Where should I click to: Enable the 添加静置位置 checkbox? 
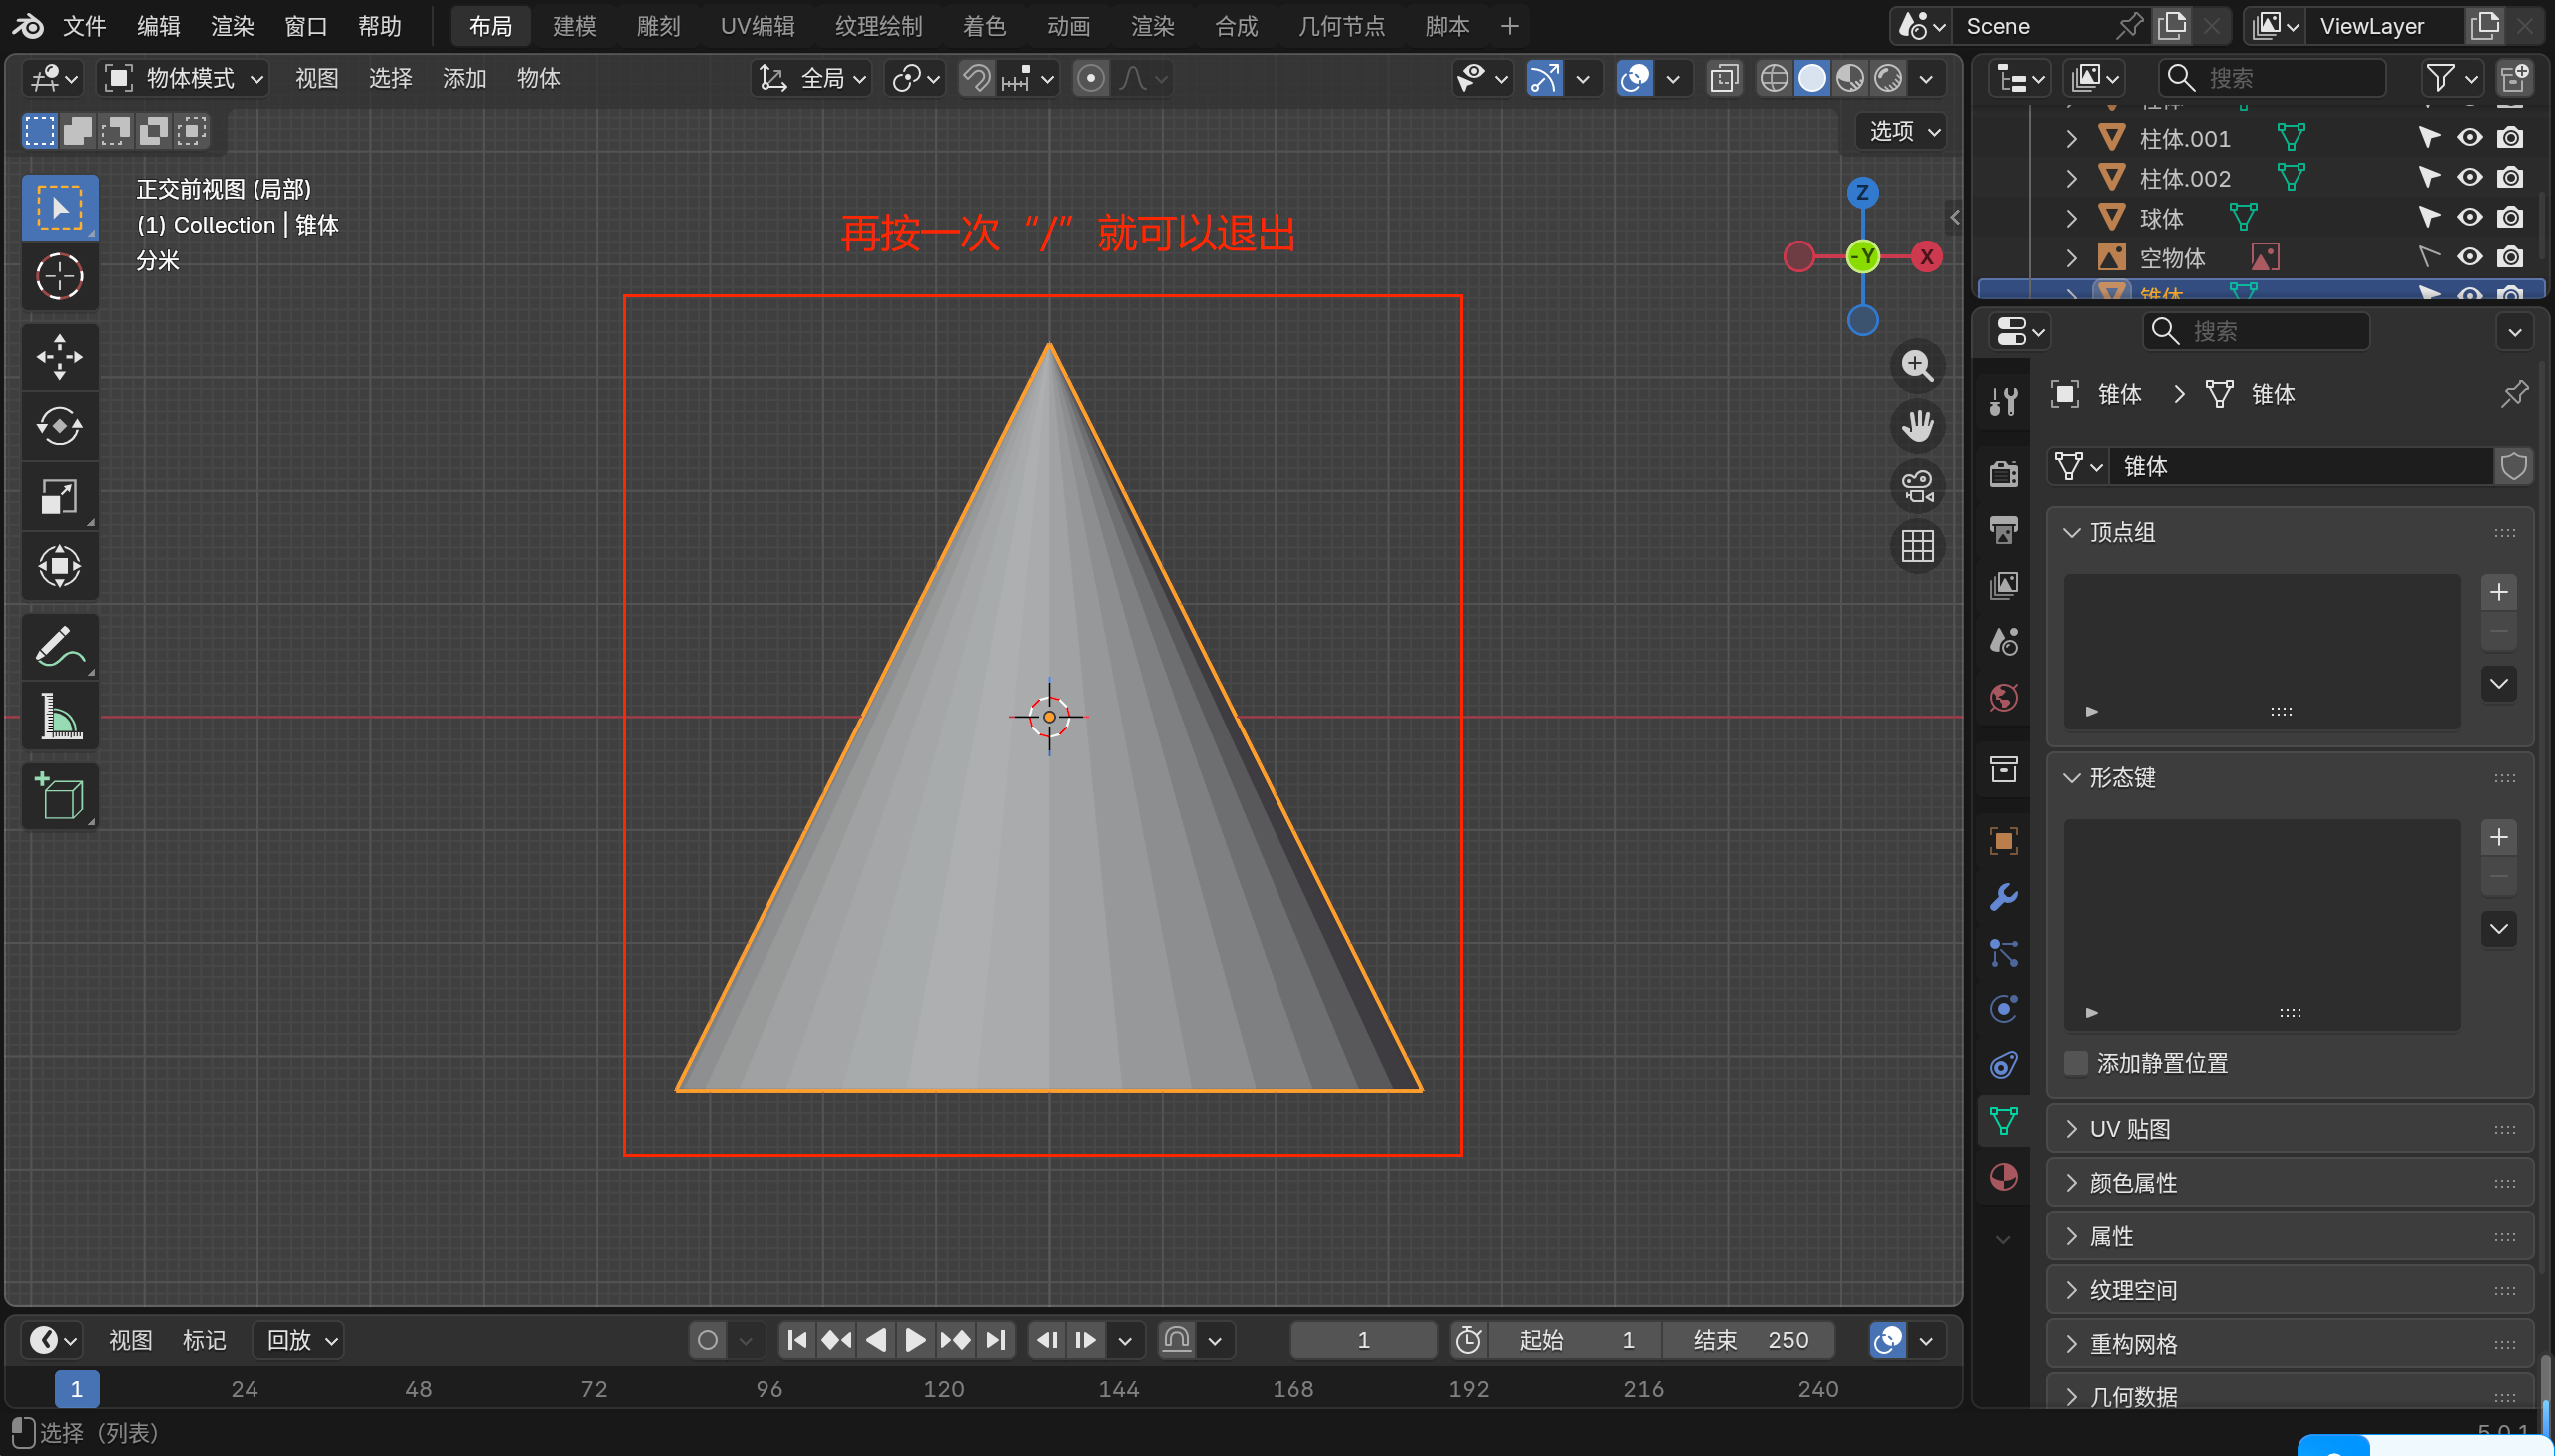pos(2077,1063)
